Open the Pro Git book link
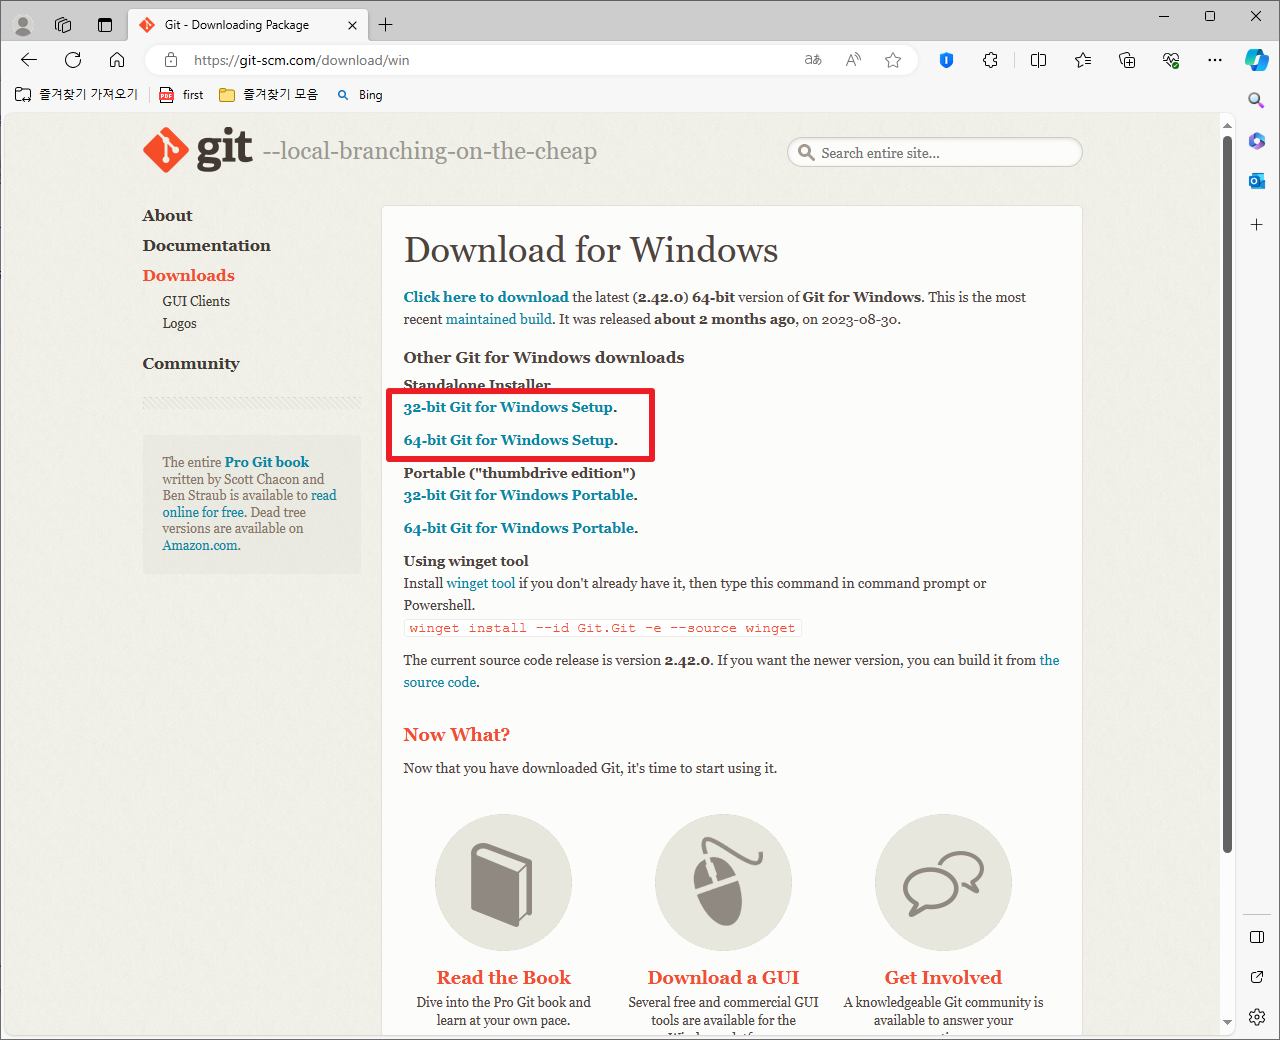The width and height of the screenshot is (1280, 1040). (x=267, y=462)
